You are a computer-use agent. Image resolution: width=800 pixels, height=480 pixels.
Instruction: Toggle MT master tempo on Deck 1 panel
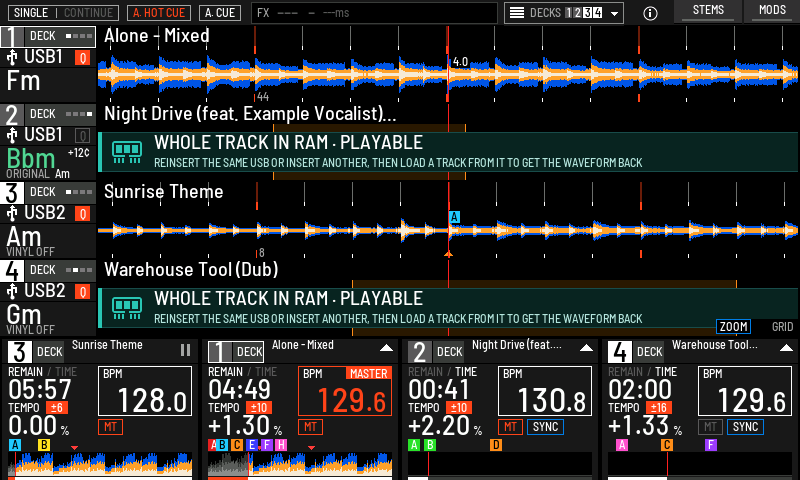pos(310,427)
